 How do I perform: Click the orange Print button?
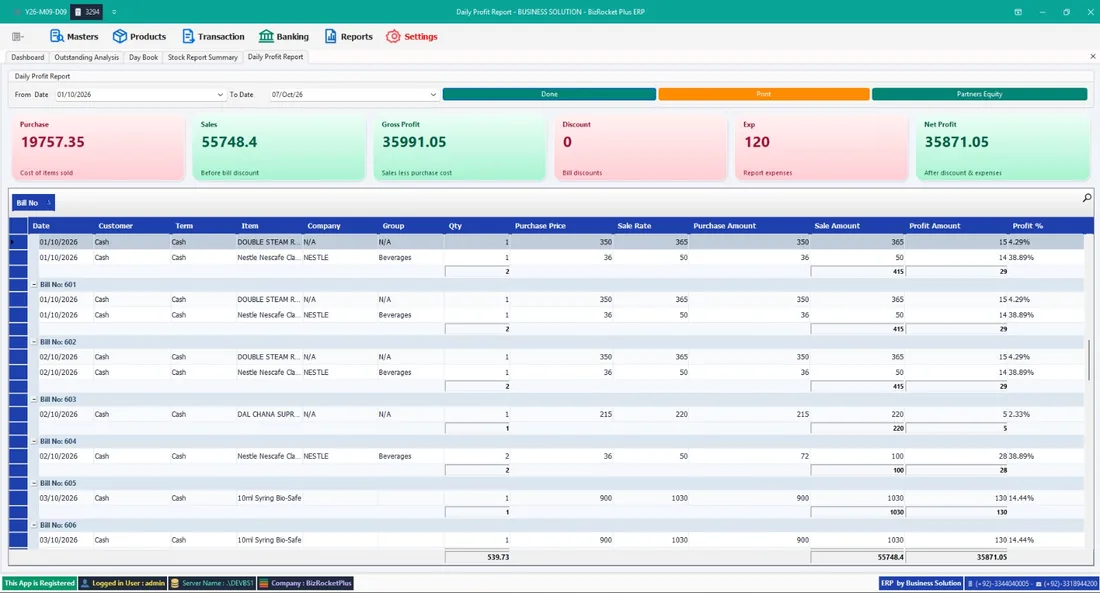763,94
